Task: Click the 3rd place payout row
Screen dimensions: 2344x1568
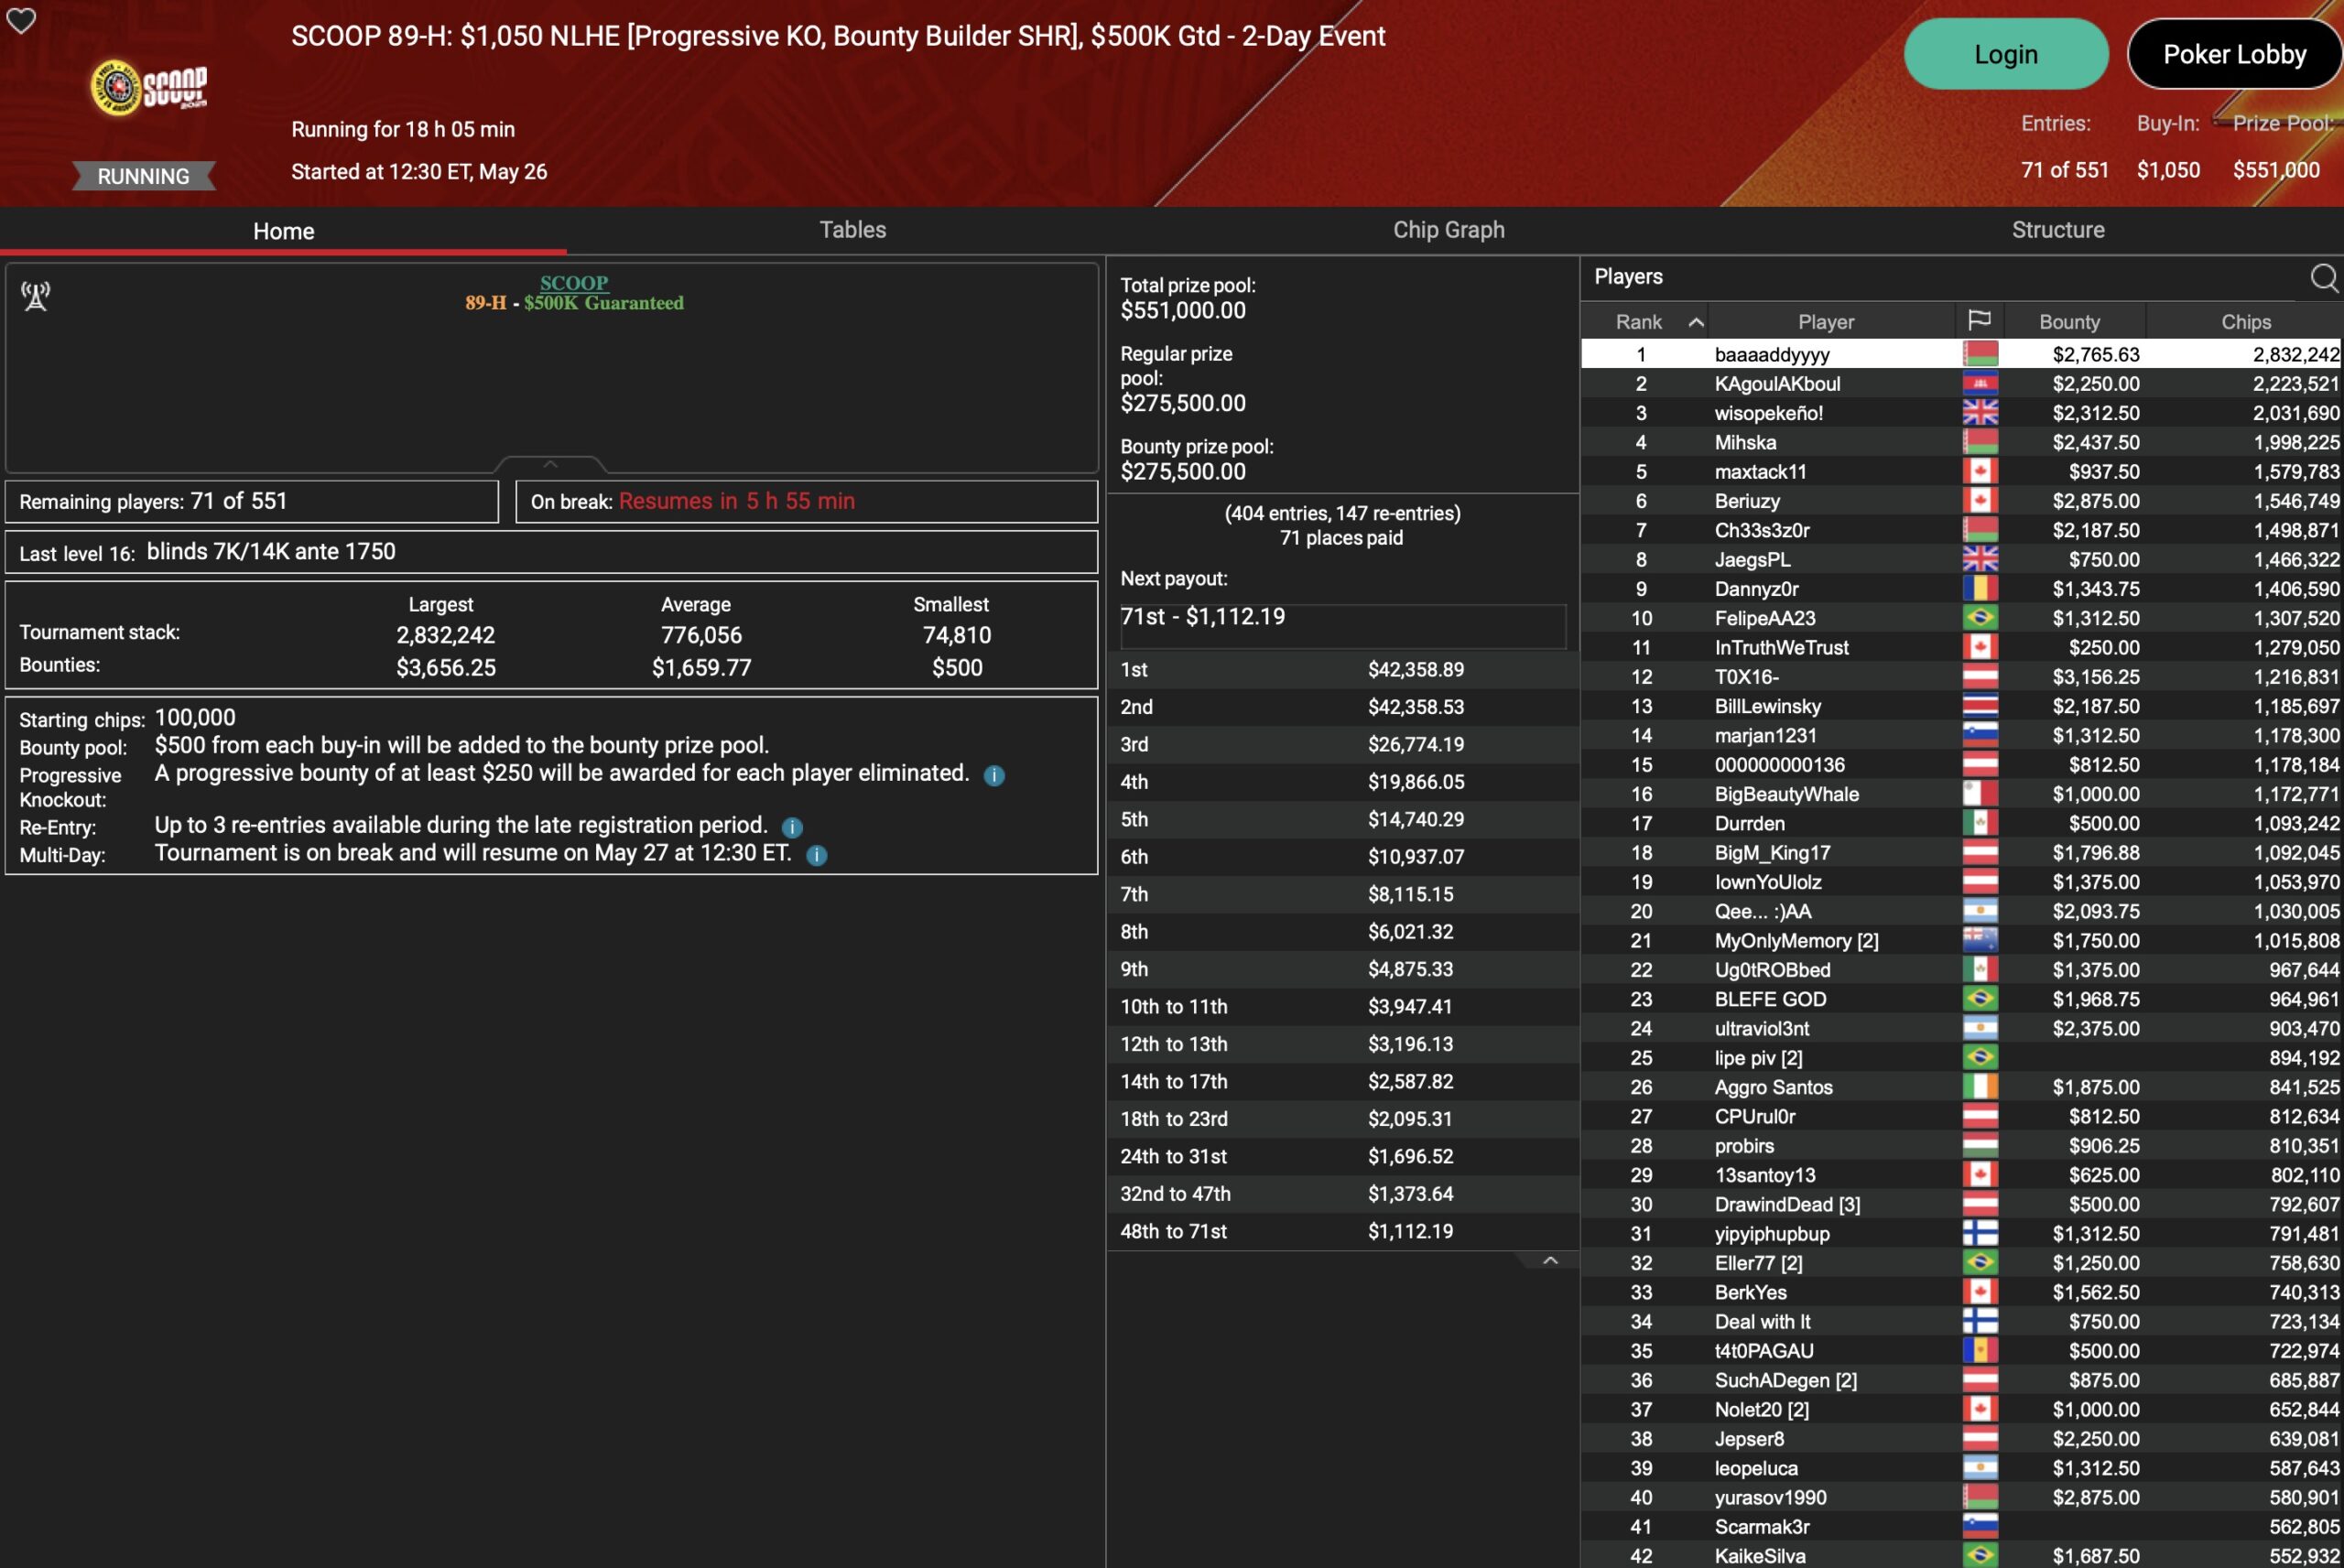Action: pos(1343,744)
